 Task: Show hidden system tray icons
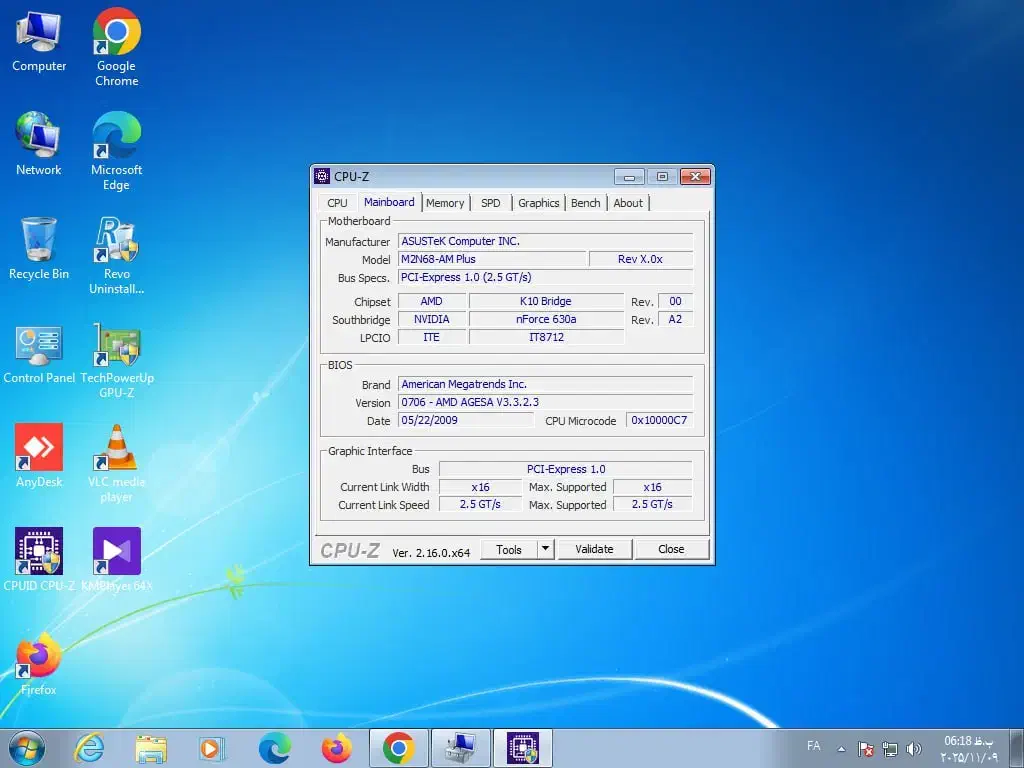coord(841,749)
